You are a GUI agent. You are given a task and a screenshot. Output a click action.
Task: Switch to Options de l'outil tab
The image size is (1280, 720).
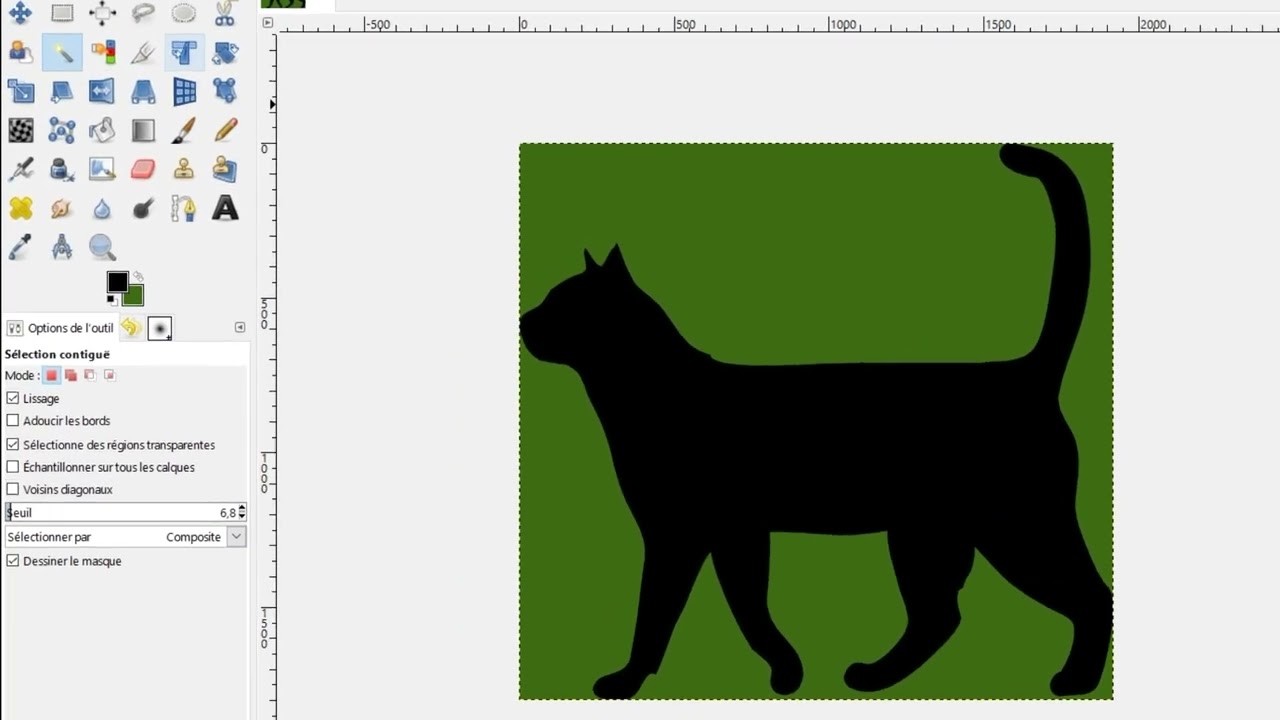click(x=61, y=328)
